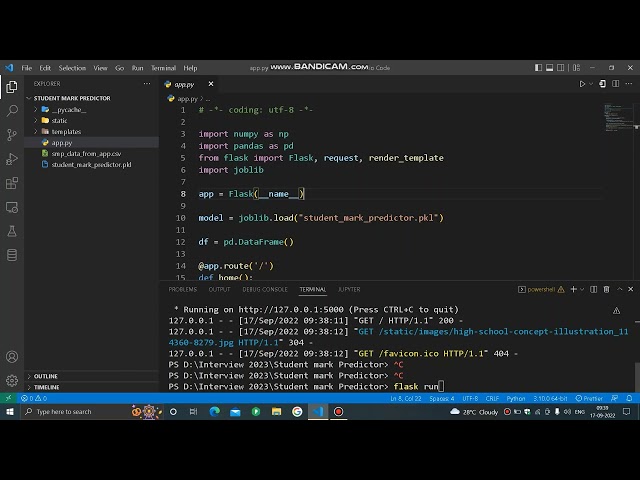Open smp_data_from_app.csv file
The image size is (640, 480).
pyautogui.click(x=91, y=153)
